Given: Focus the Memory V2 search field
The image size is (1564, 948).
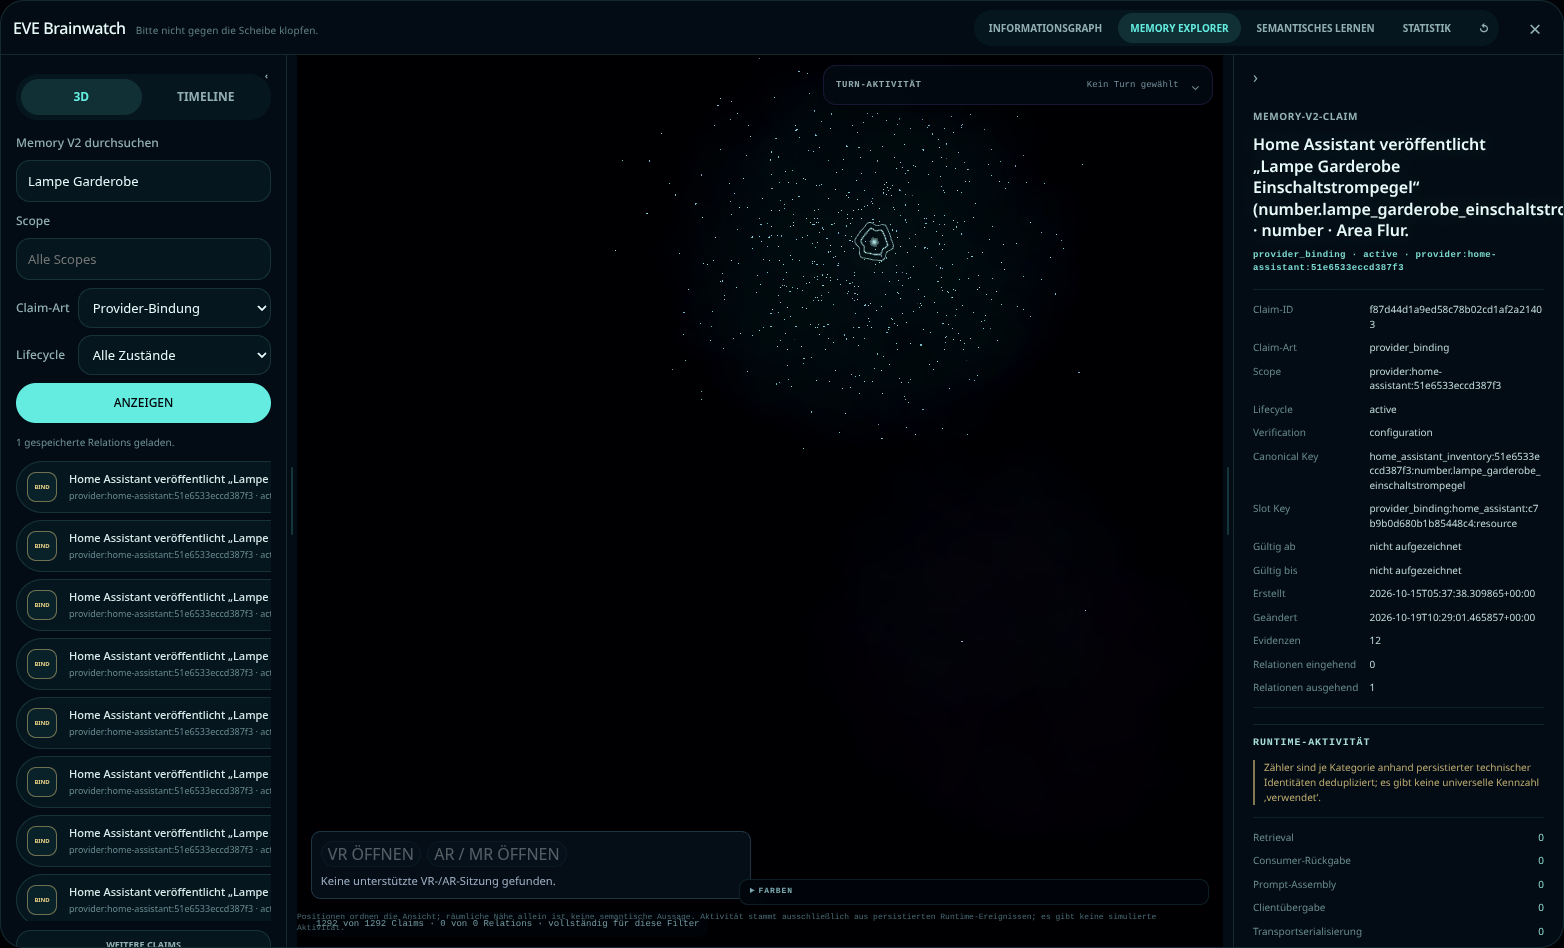Looking at the screenshot, I should (143, 181).
